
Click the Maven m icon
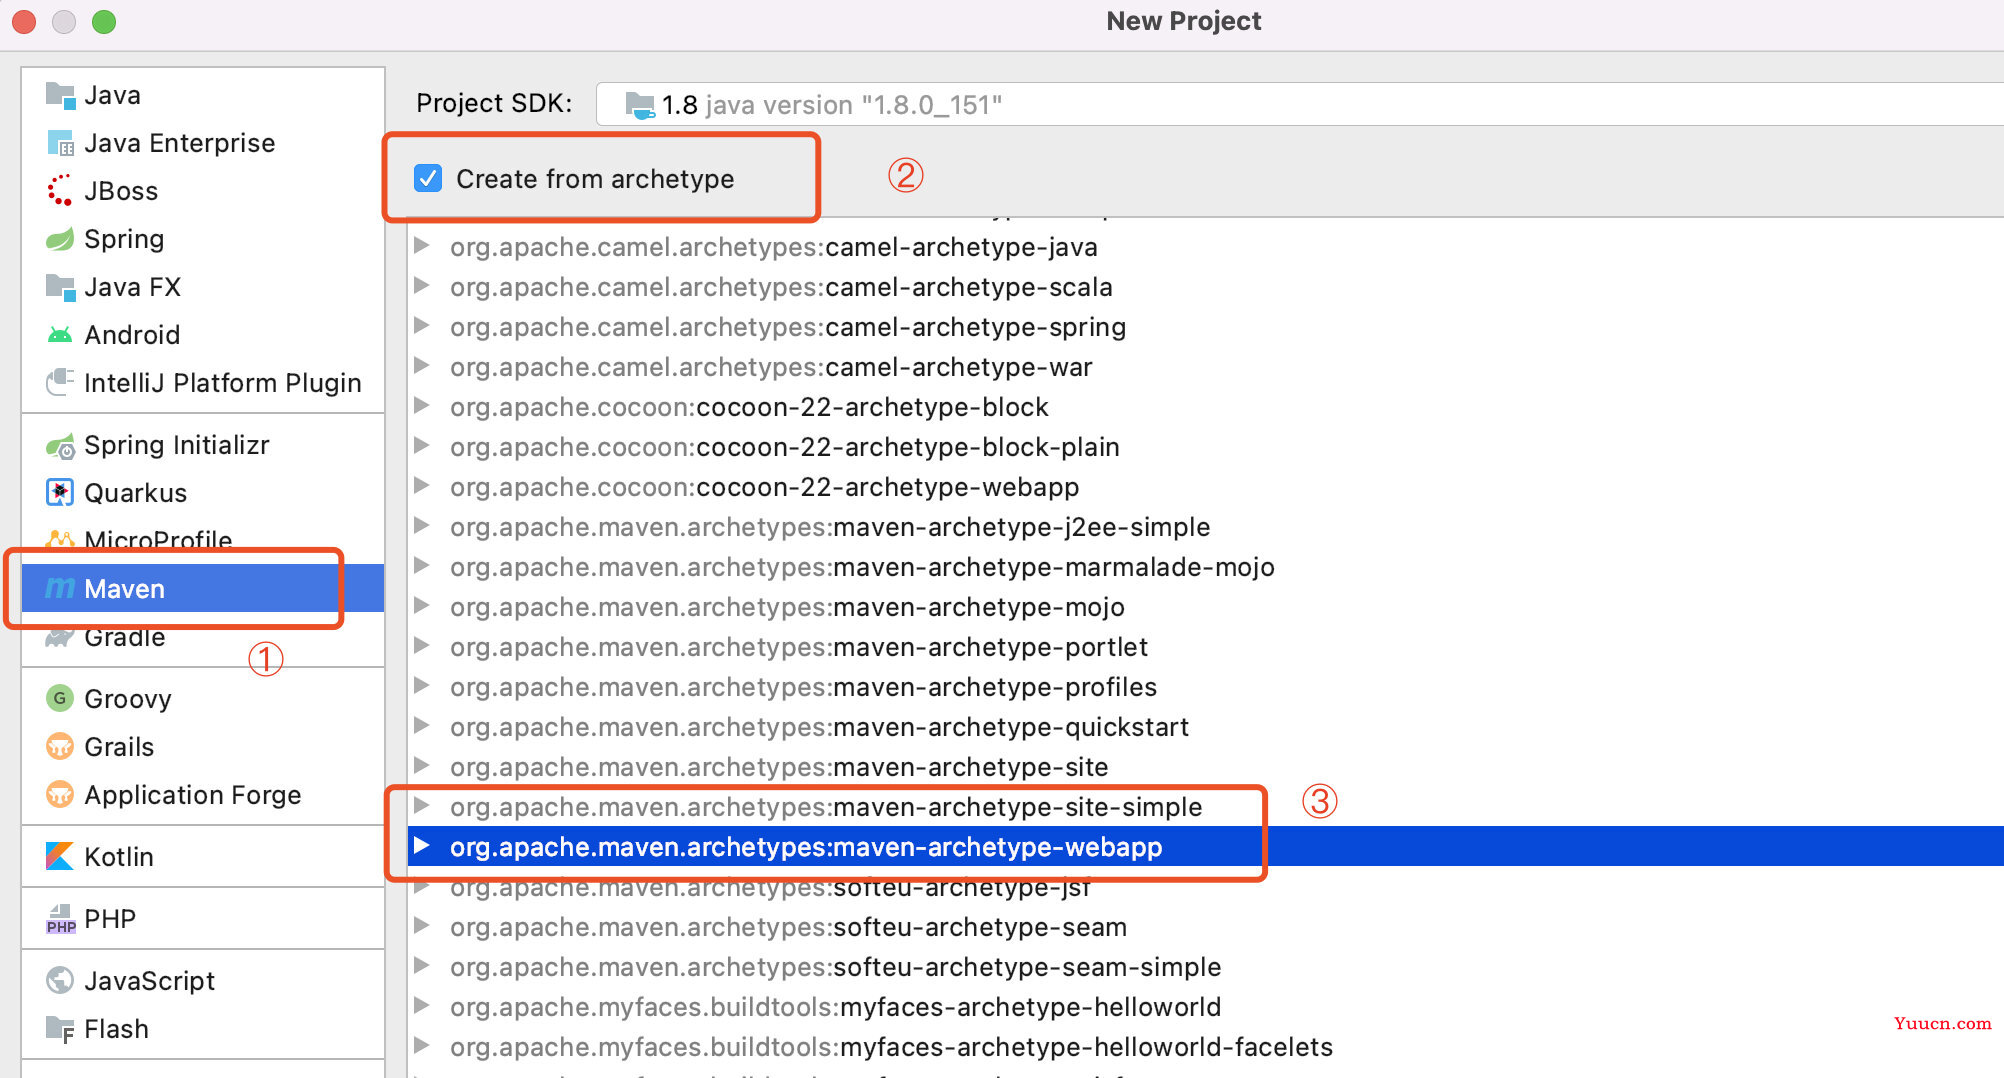pos(60,589)
